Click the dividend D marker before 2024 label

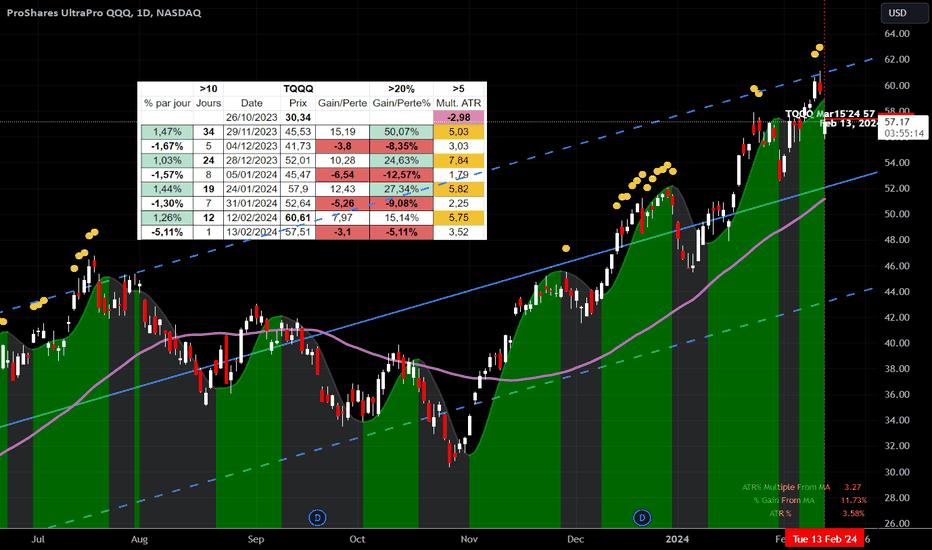pos(642,518)
